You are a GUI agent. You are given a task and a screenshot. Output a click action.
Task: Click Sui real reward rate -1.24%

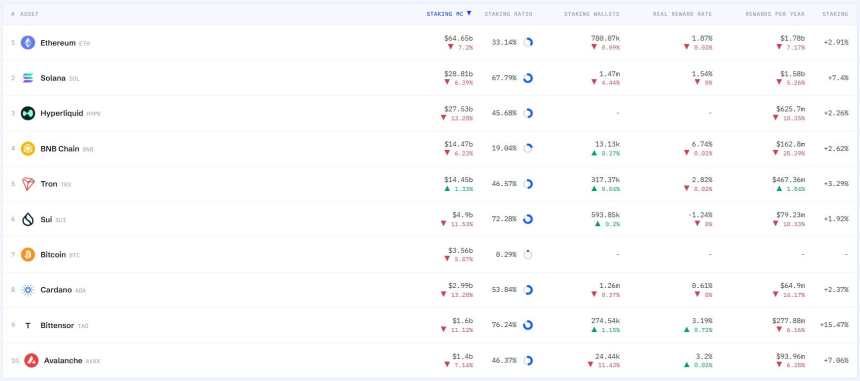pyautogui.click(x=700, y=215)
